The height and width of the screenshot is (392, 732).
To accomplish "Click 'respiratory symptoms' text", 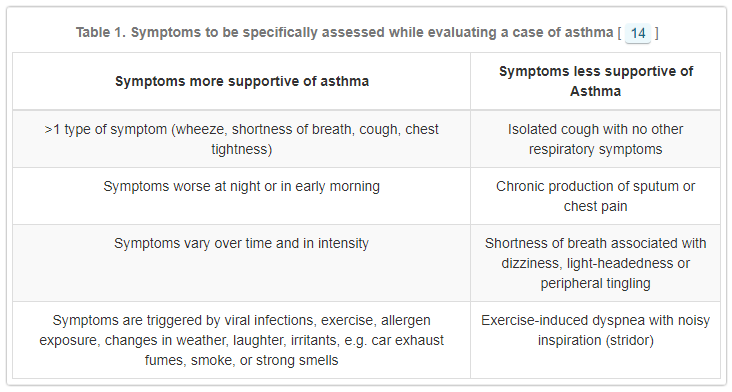I will click(x=595, y=149).
